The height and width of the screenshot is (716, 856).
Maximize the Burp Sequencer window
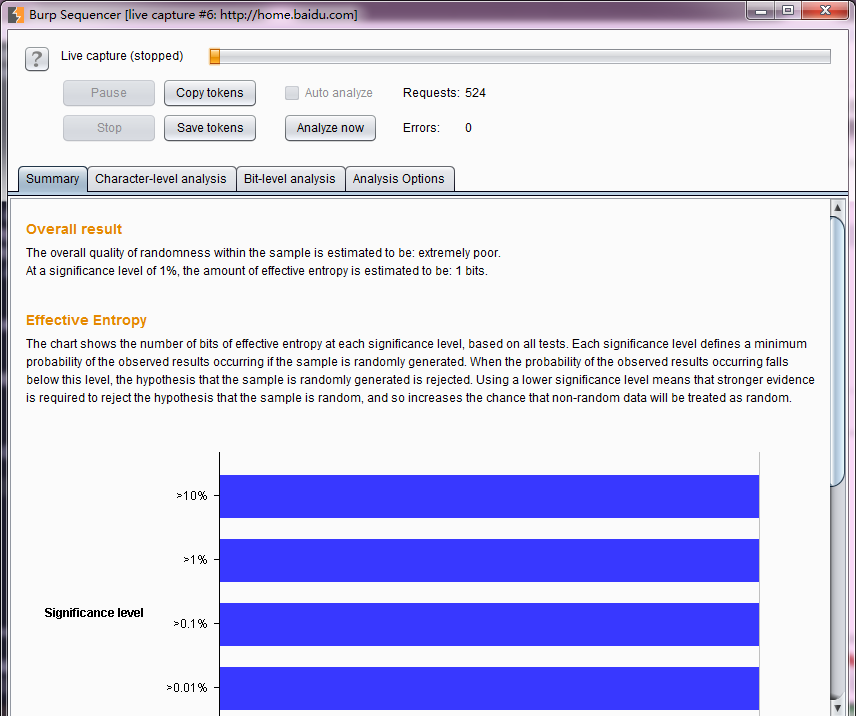[x=789, y=11]
